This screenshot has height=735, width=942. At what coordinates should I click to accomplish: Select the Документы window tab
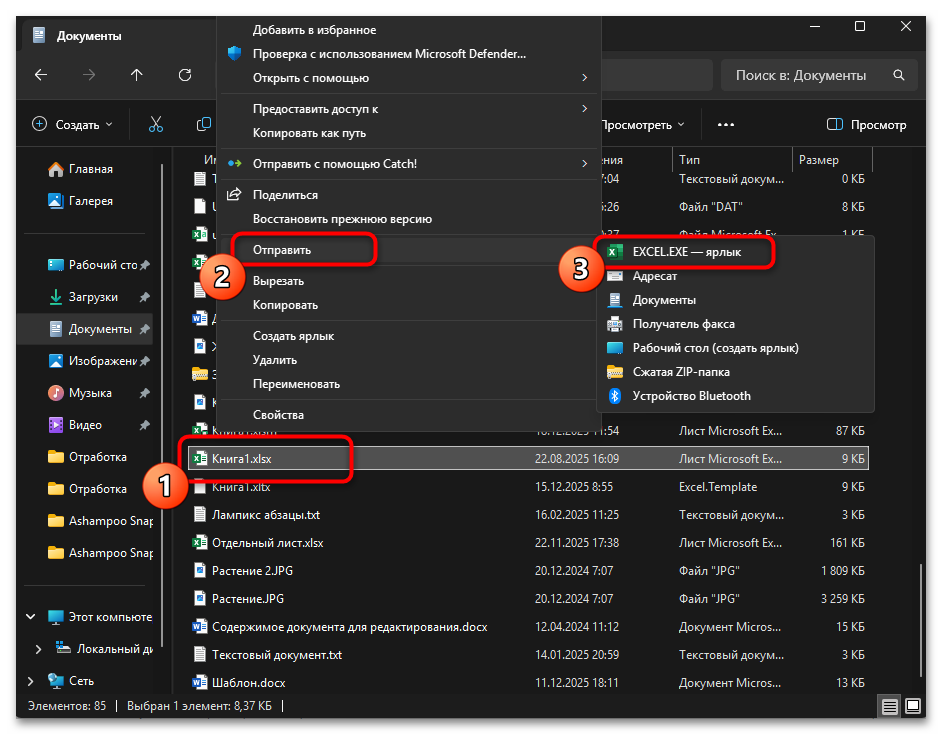coord(118,36)
